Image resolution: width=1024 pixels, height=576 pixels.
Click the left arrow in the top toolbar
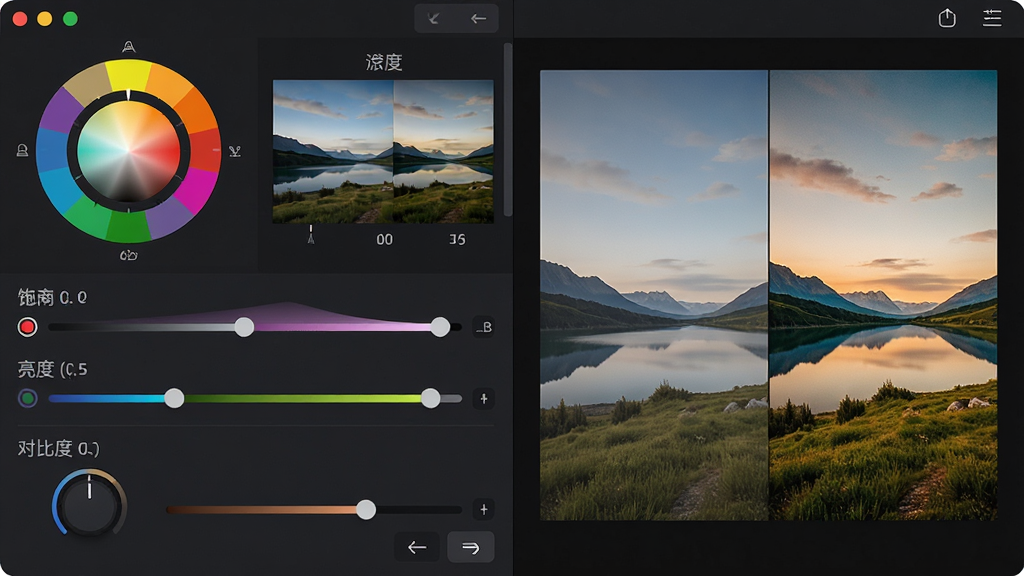pyautogui.click(x=479, y=18)
